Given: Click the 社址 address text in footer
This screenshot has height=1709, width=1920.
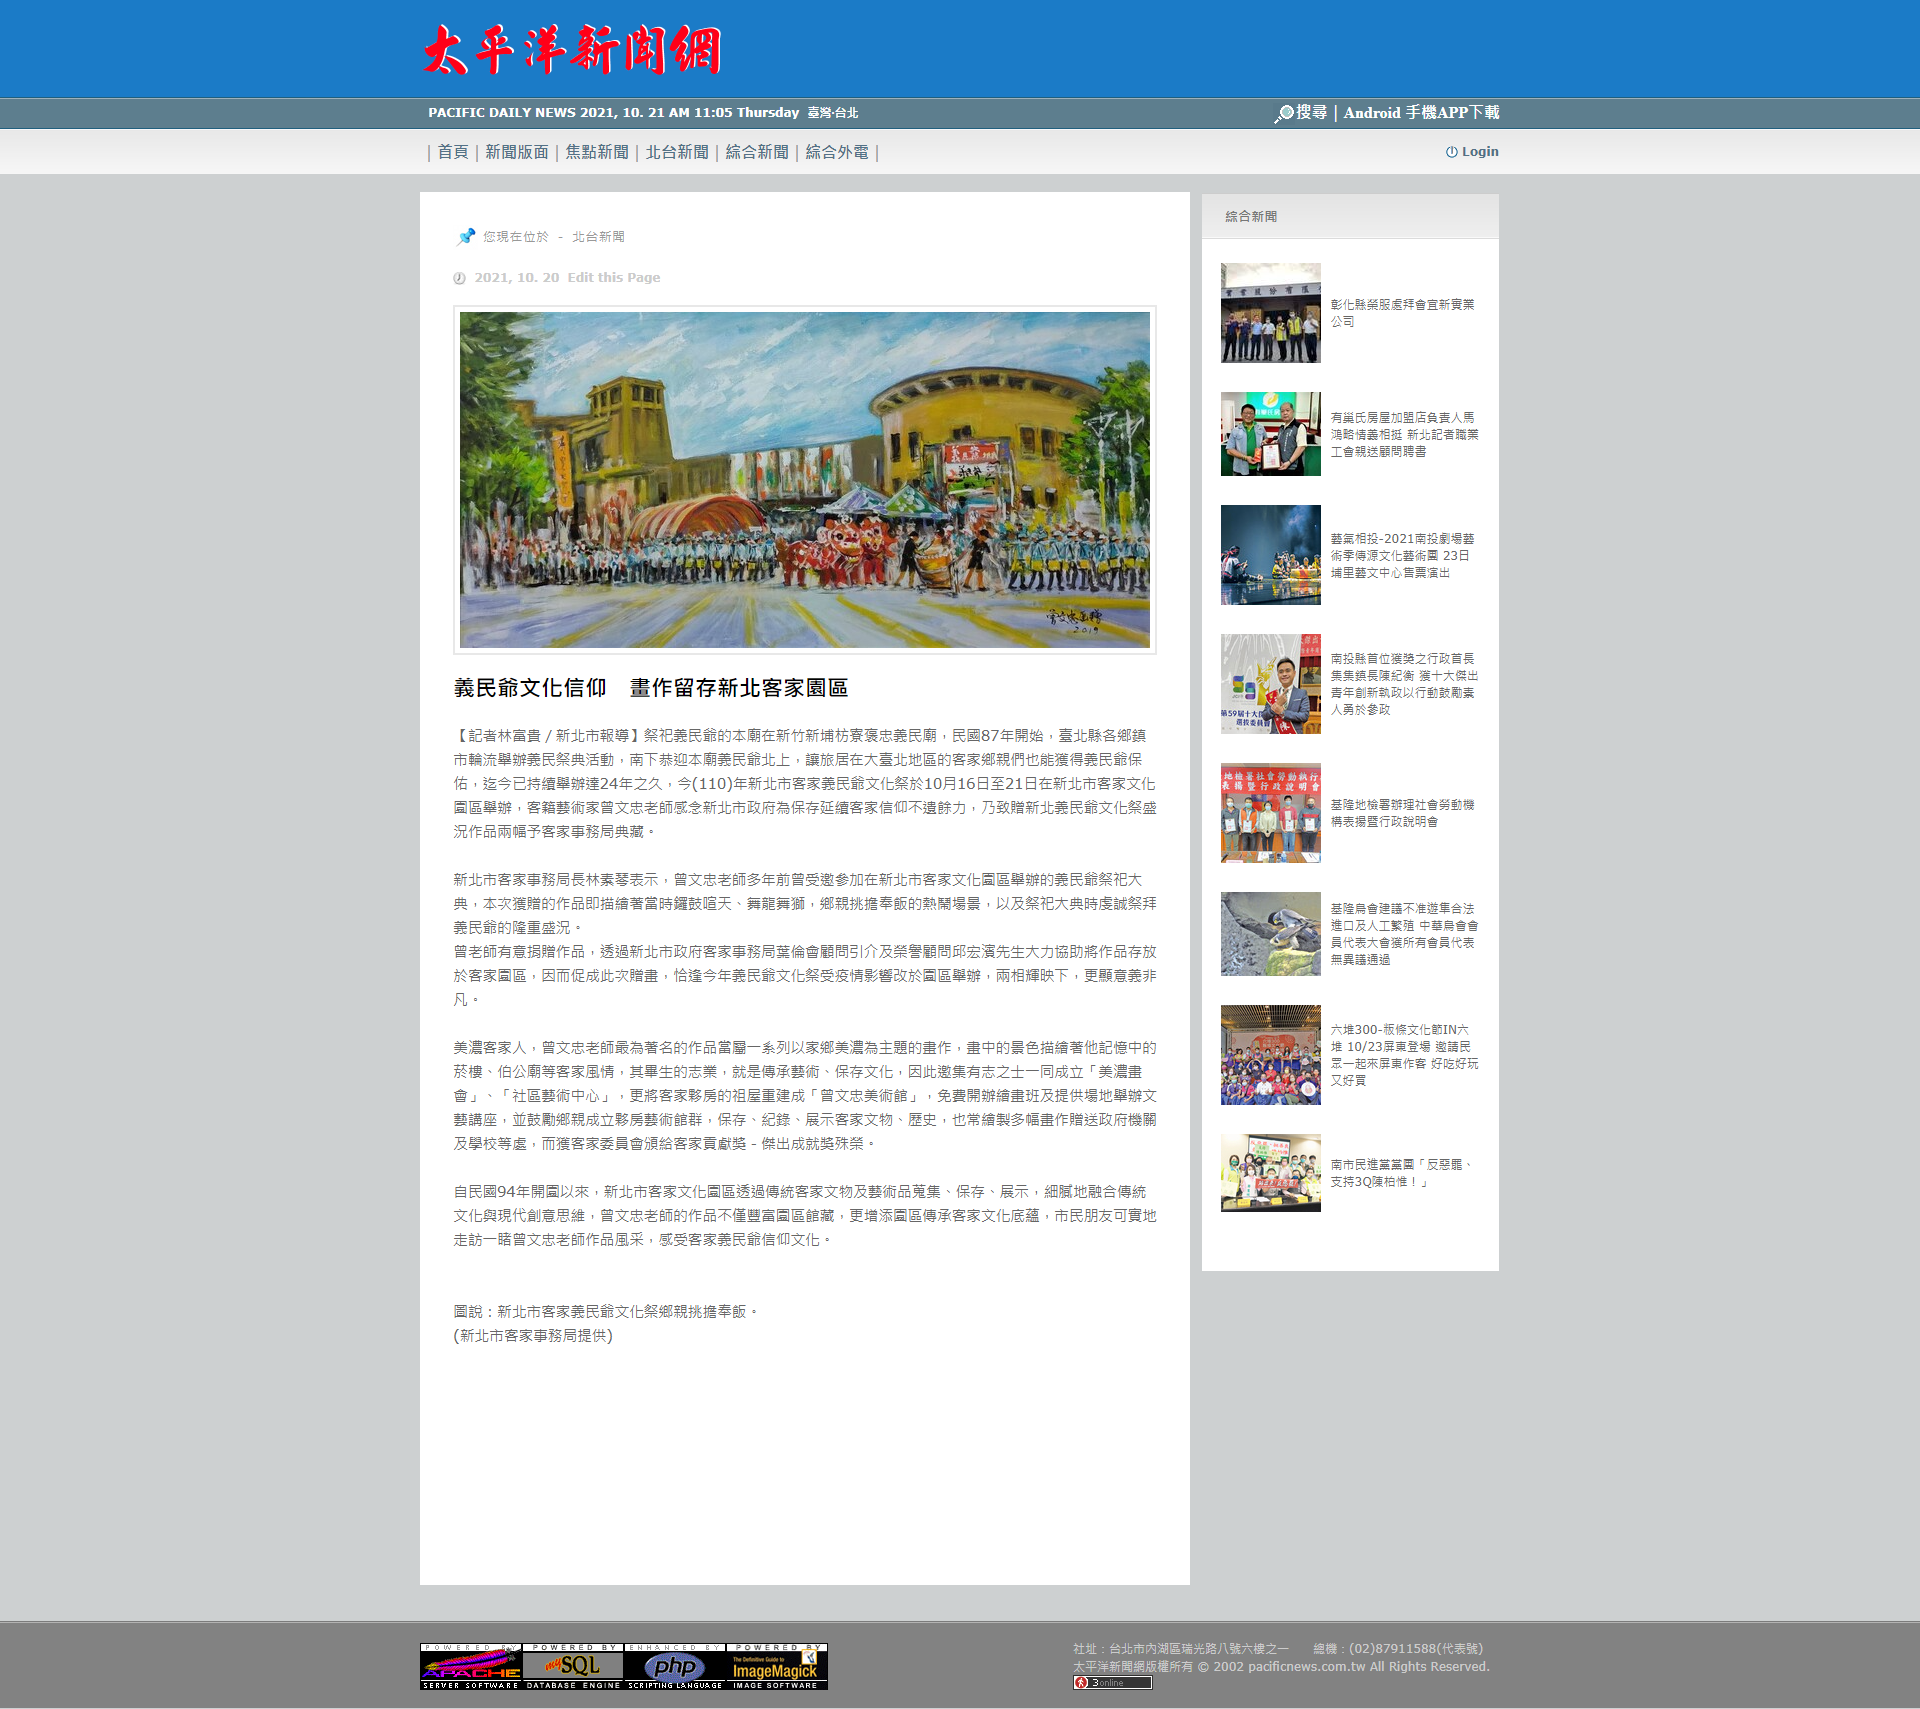Looking at the screenshot, I should [1181, 1649].
